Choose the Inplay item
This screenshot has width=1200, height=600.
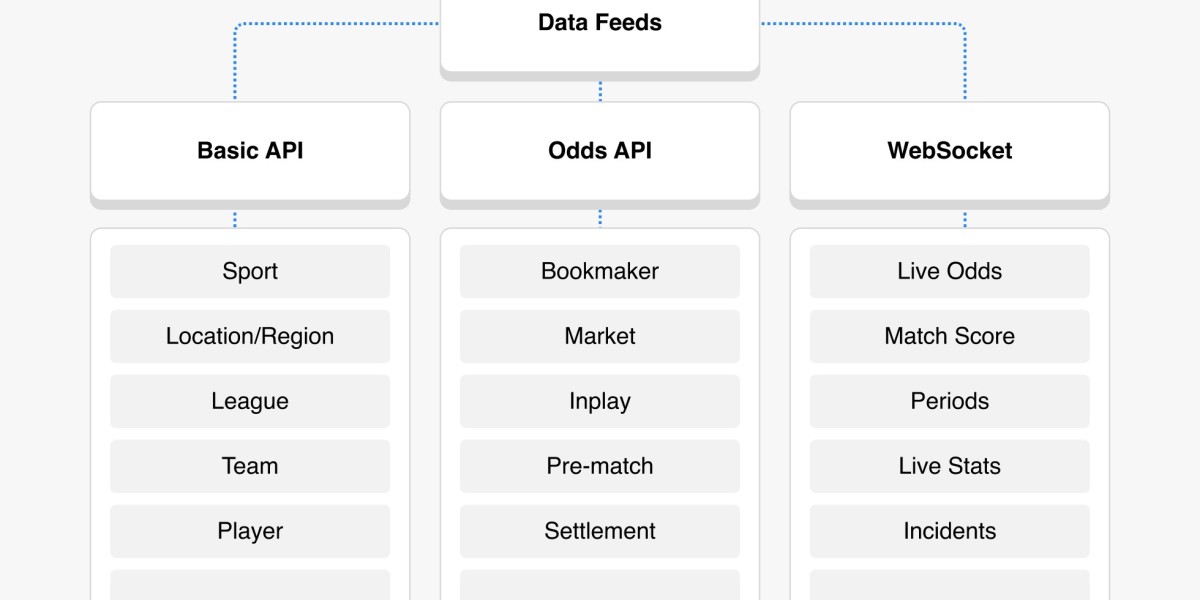coord(600,401)
